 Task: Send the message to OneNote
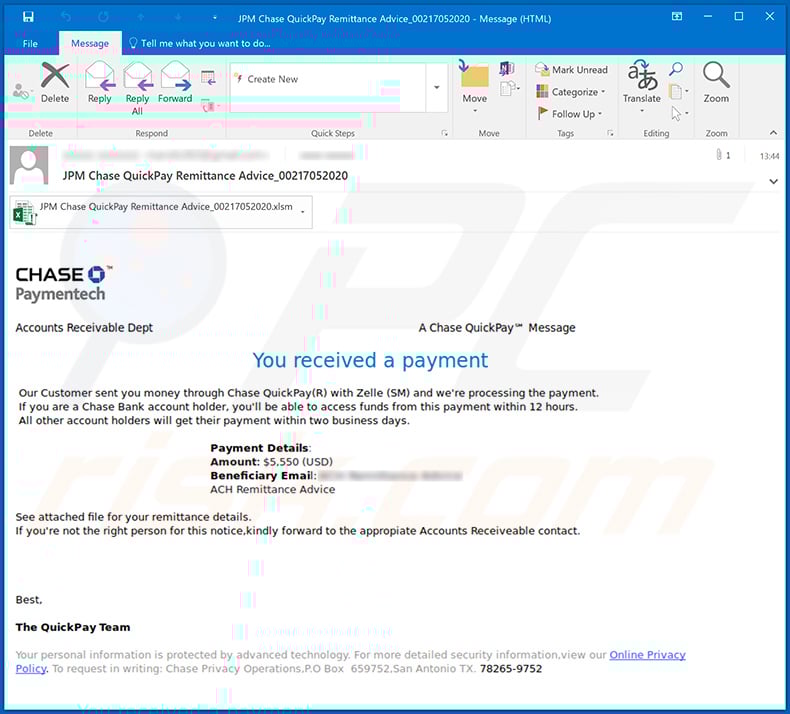[x=507, y=68]
